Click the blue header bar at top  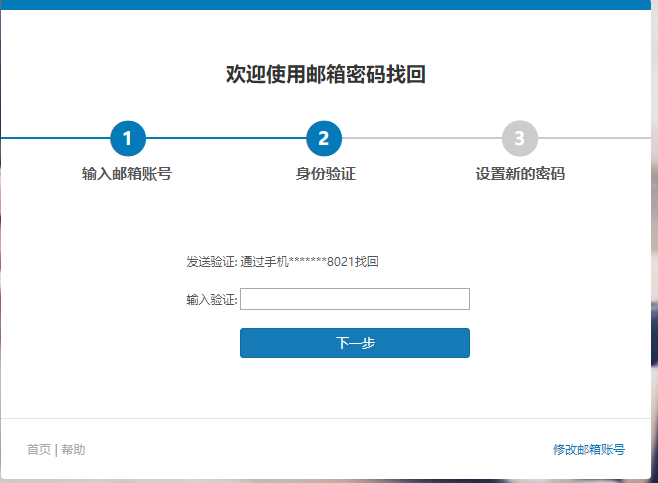(329, 4)
